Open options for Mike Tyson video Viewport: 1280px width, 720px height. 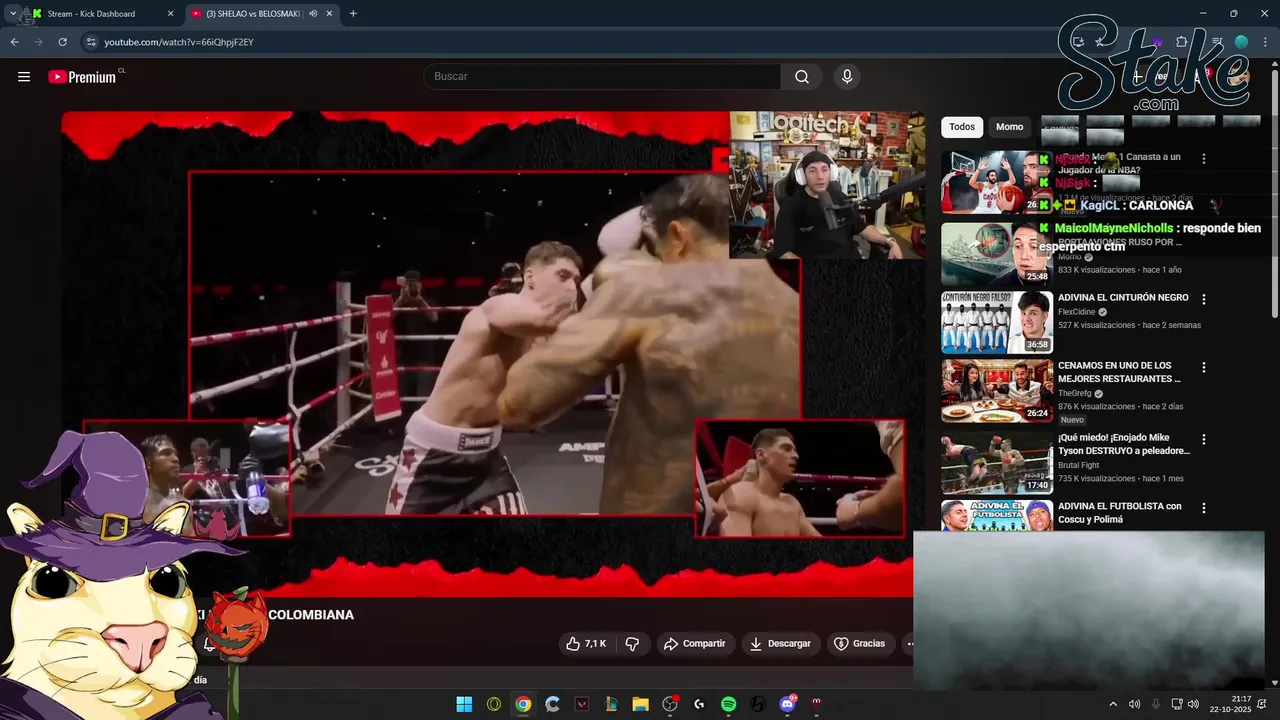[1204, 439]
